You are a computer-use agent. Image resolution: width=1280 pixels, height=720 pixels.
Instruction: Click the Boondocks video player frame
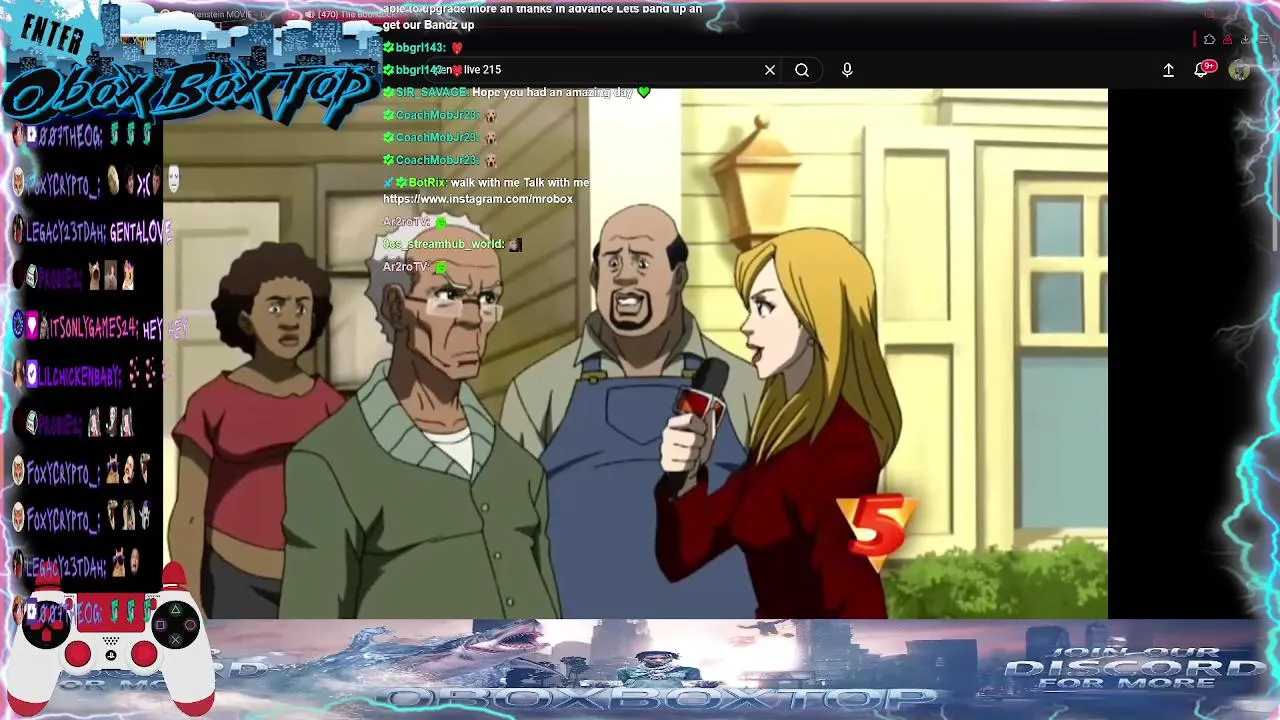pyautogui.click(x=635, y=353)
